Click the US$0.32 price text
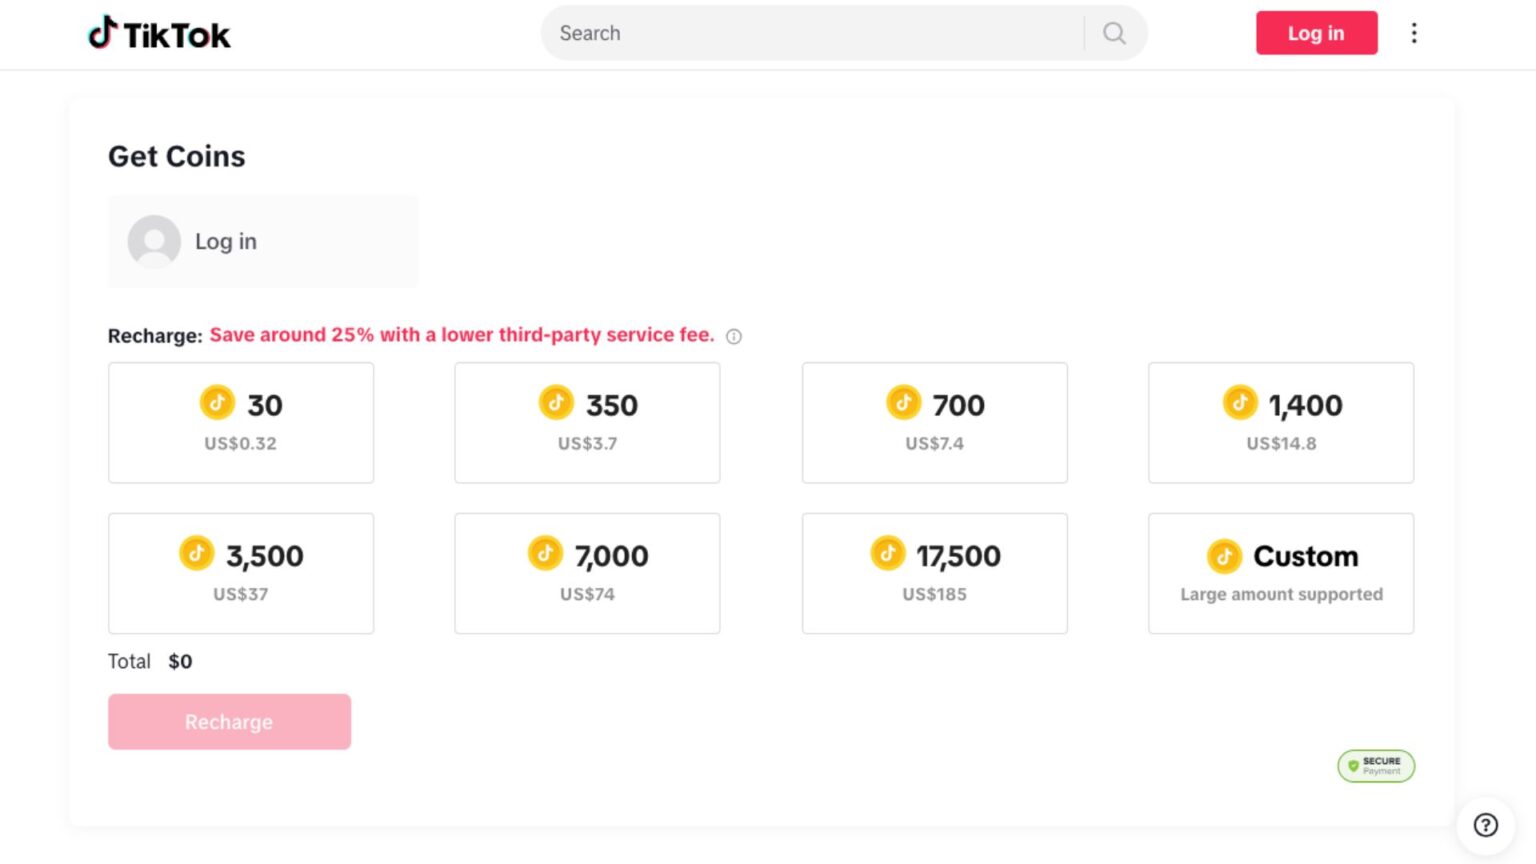Image resolution: width=1536 pixels, height=864 pixels. (x=240, y=443)
